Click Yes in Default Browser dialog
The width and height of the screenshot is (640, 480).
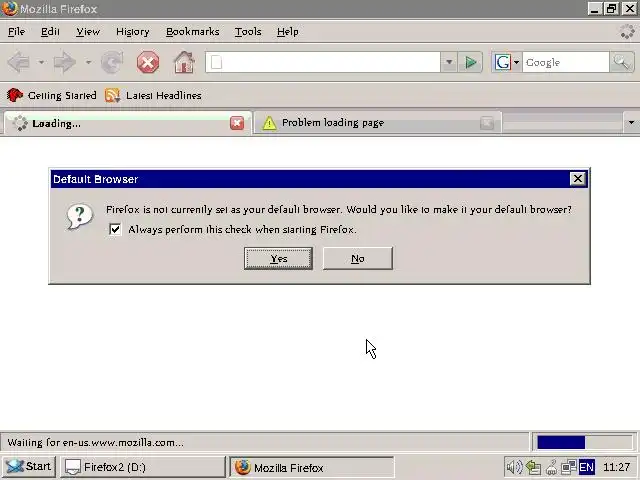click(x=278, y=258)
